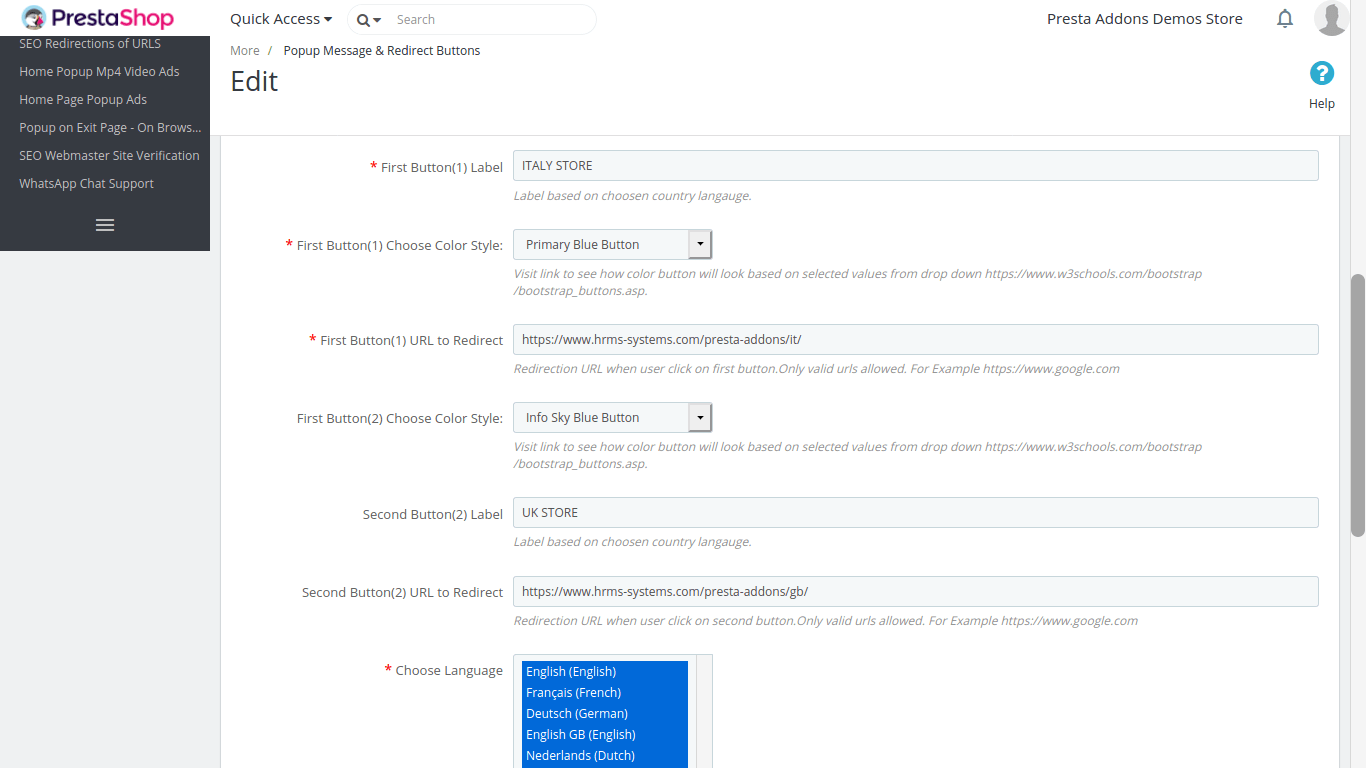Select Français (French) in language list
Image resolution: width=1366 pixels, height=768 pixels.
tap(574, 693)
